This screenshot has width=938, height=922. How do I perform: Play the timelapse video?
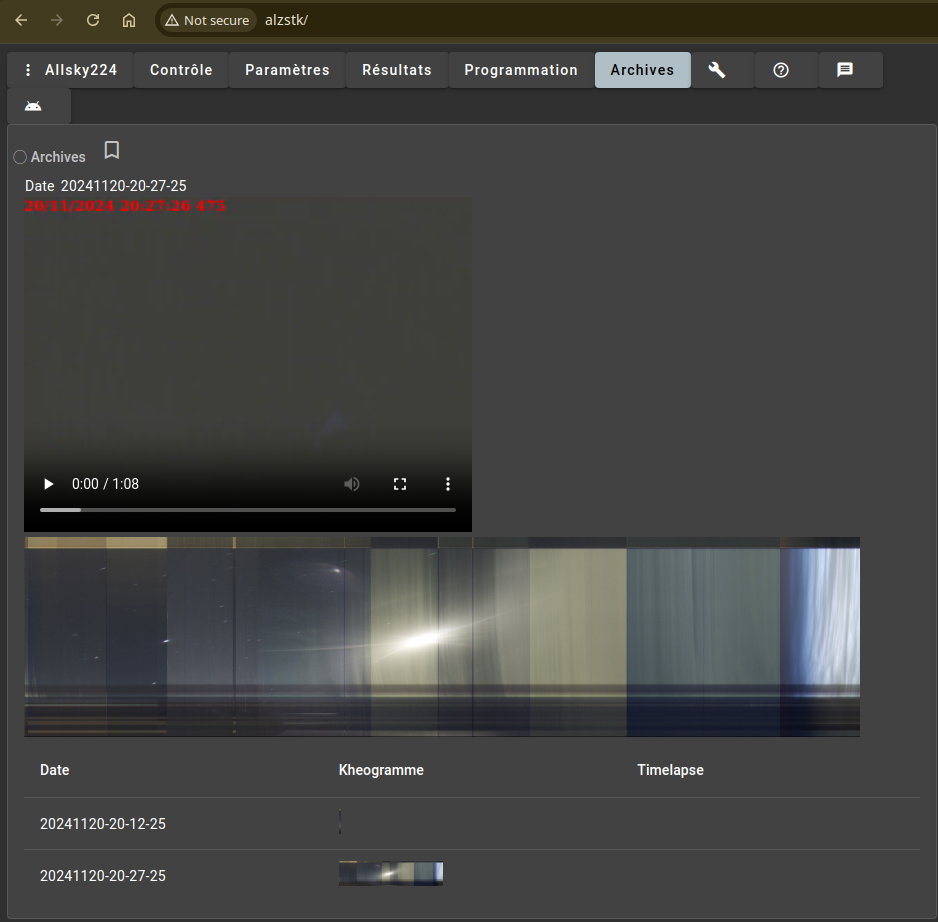click(48, 484)
